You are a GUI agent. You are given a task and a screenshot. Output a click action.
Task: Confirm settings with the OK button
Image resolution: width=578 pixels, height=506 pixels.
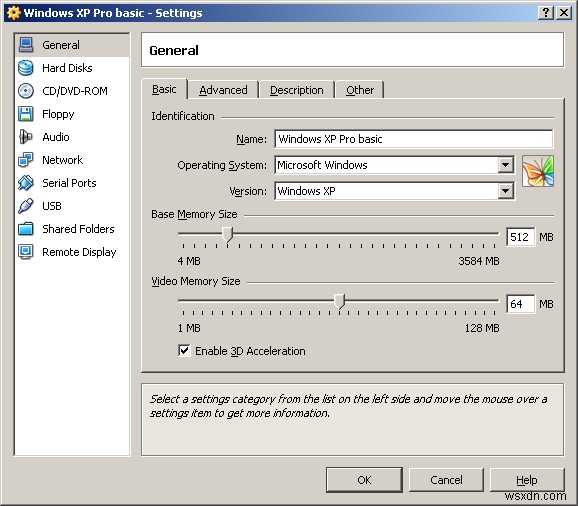(364, 480)
